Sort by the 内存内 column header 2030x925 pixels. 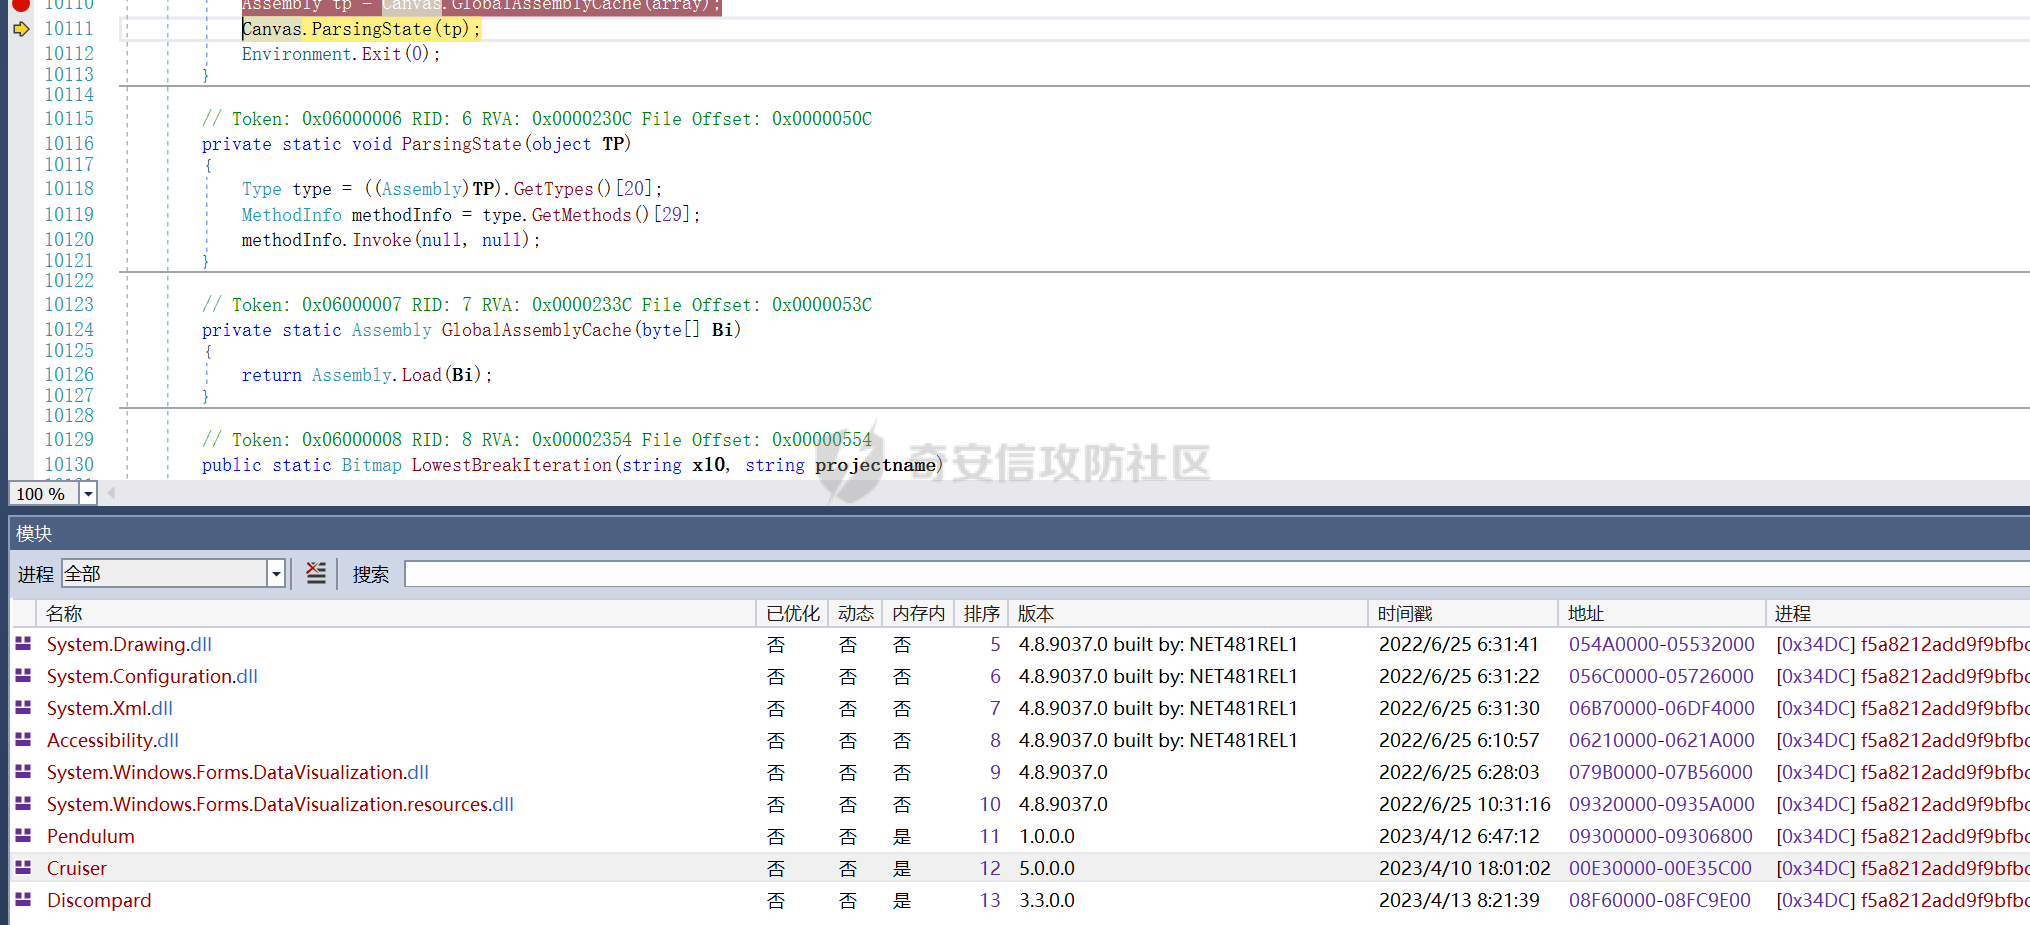pyautogui.click(x=918, y=613)
